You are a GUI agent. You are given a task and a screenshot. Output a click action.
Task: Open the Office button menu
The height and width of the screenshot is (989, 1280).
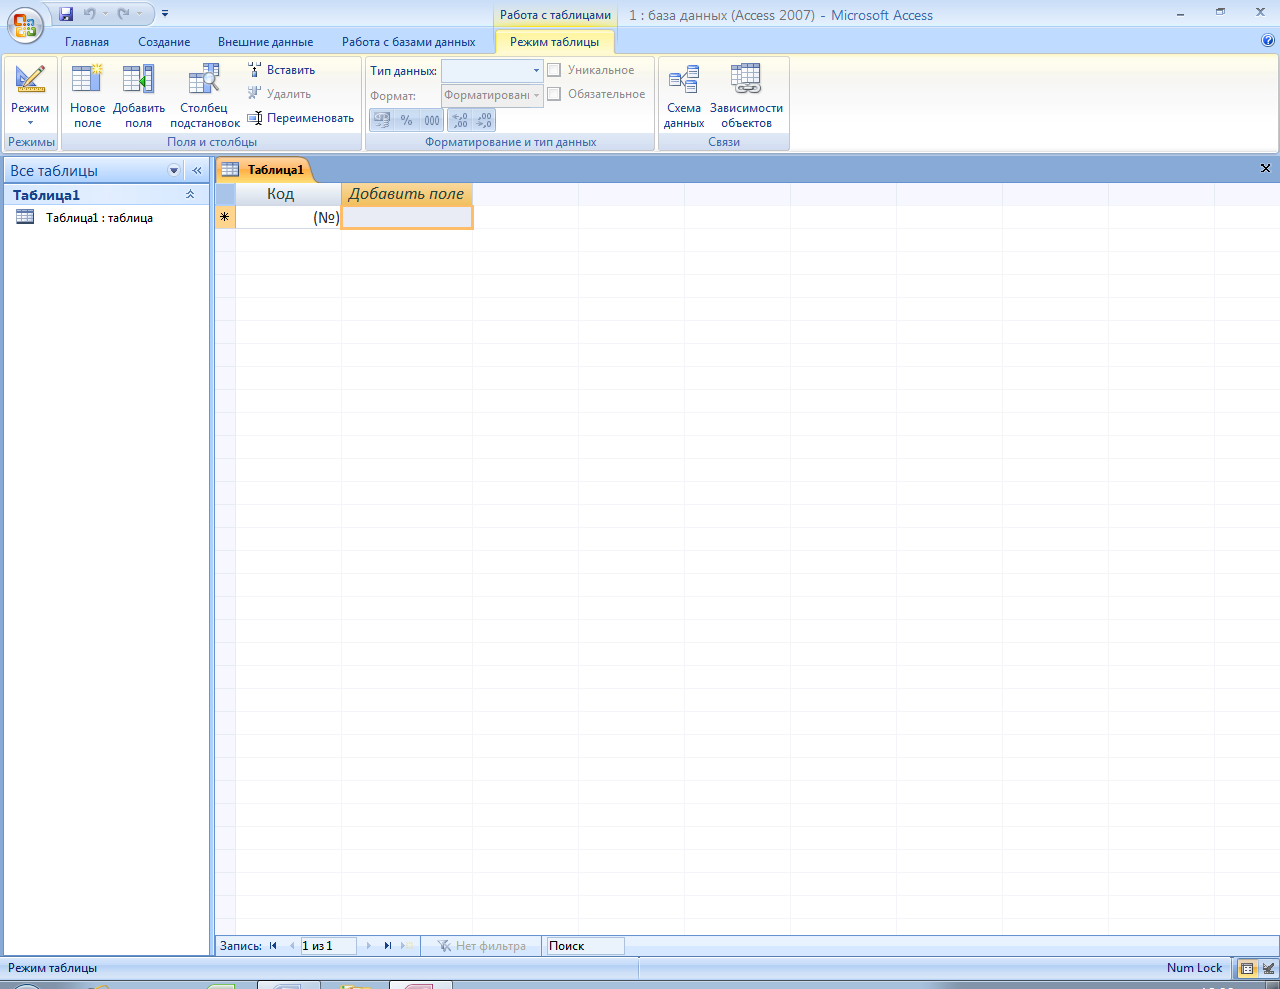pos(24,24)
